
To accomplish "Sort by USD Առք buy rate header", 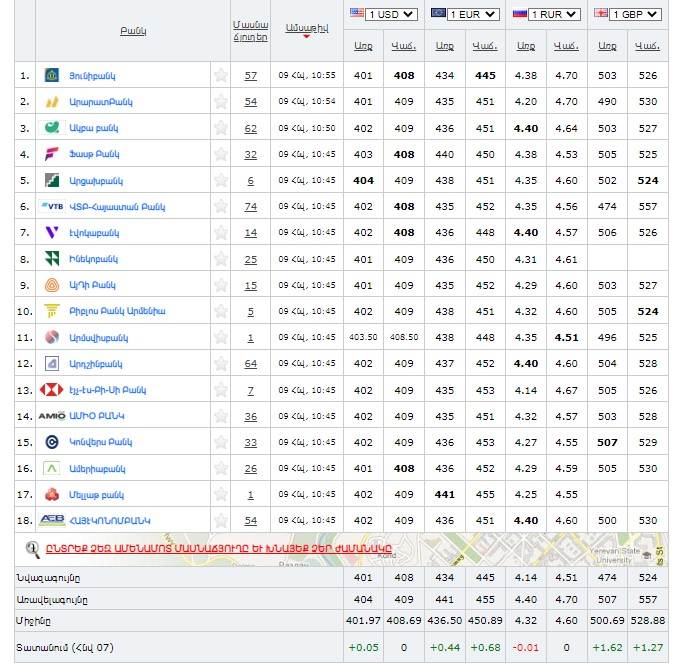I will pos(363,45).
